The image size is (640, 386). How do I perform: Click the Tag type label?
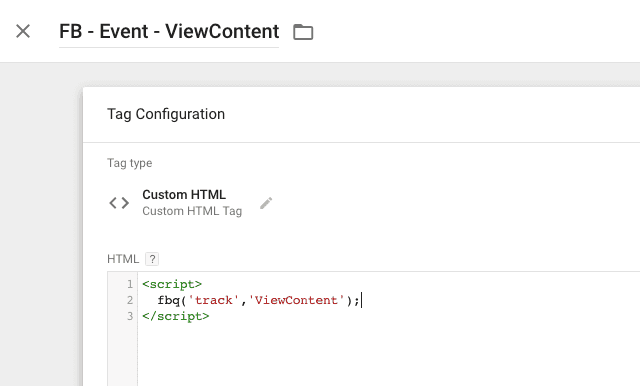tap(129, 163)
